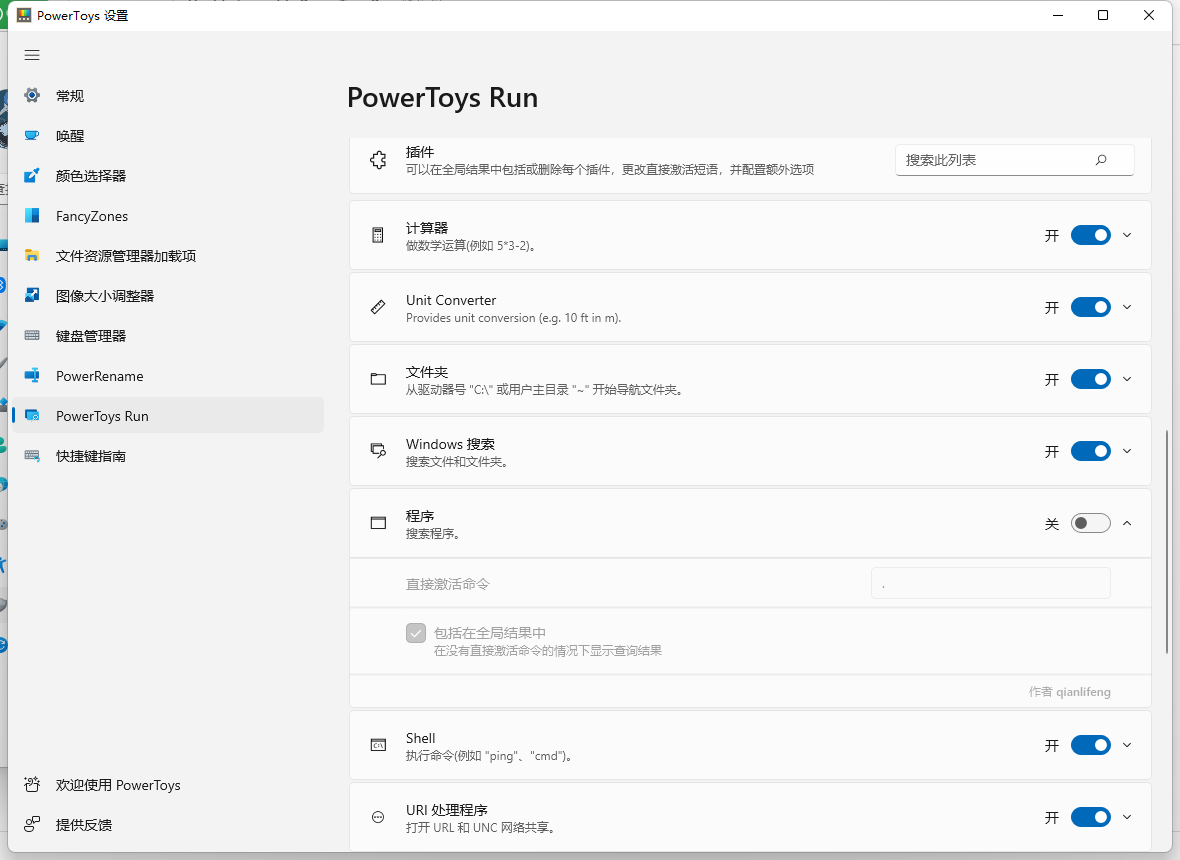Click the 计算器 plugin icon
Viewport: 1180px width, 860px height.
coord(377,235)
